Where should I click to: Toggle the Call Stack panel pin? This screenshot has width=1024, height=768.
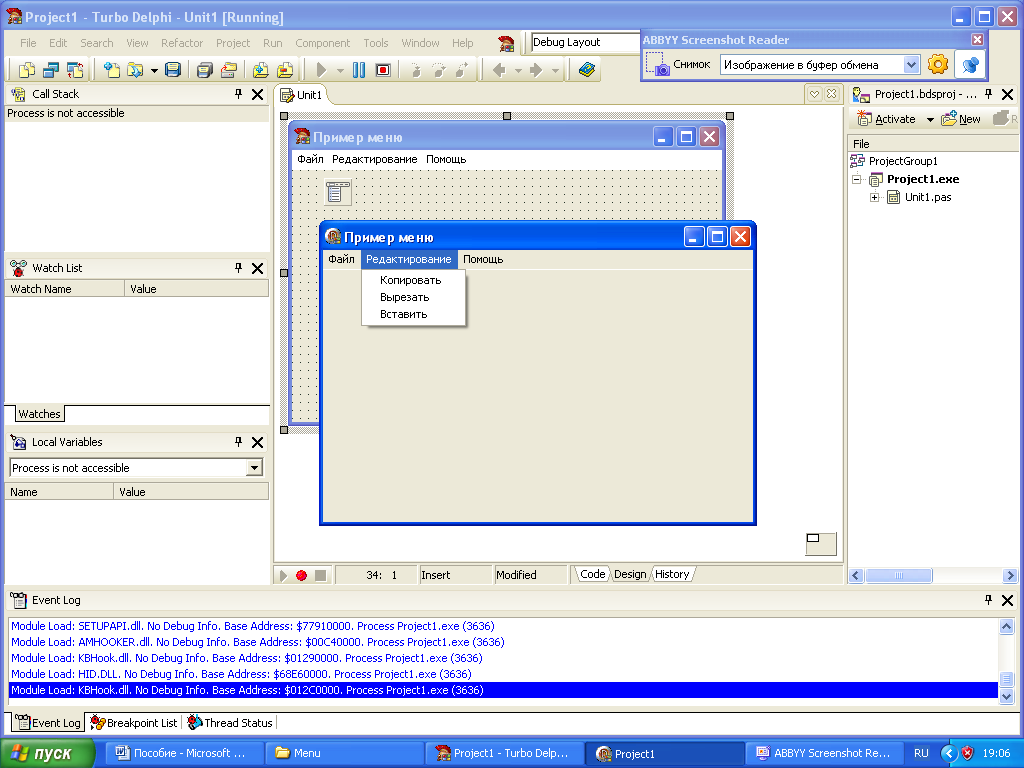click(x=238, y=94)
